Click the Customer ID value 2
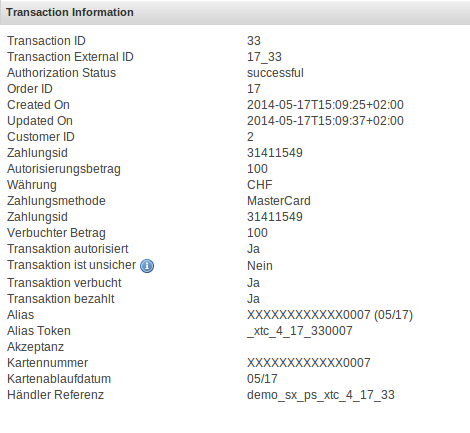 point(250,137)
